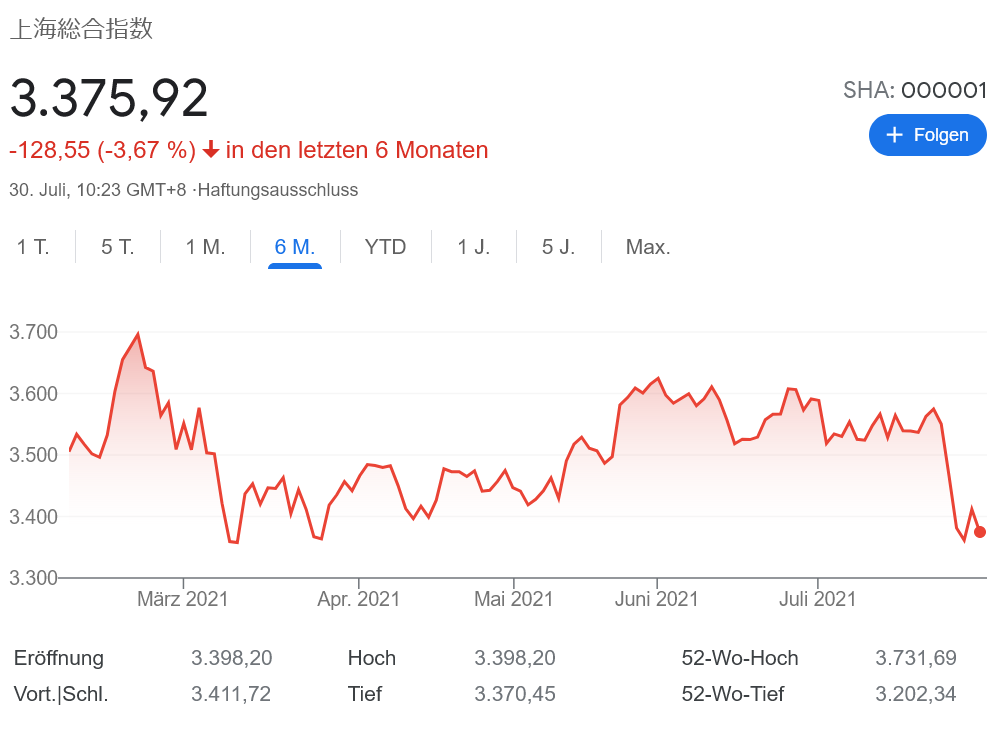The height and width of the screenshot is (732, 999).
Task: Show the Max. time range
Action: (648, 247)
